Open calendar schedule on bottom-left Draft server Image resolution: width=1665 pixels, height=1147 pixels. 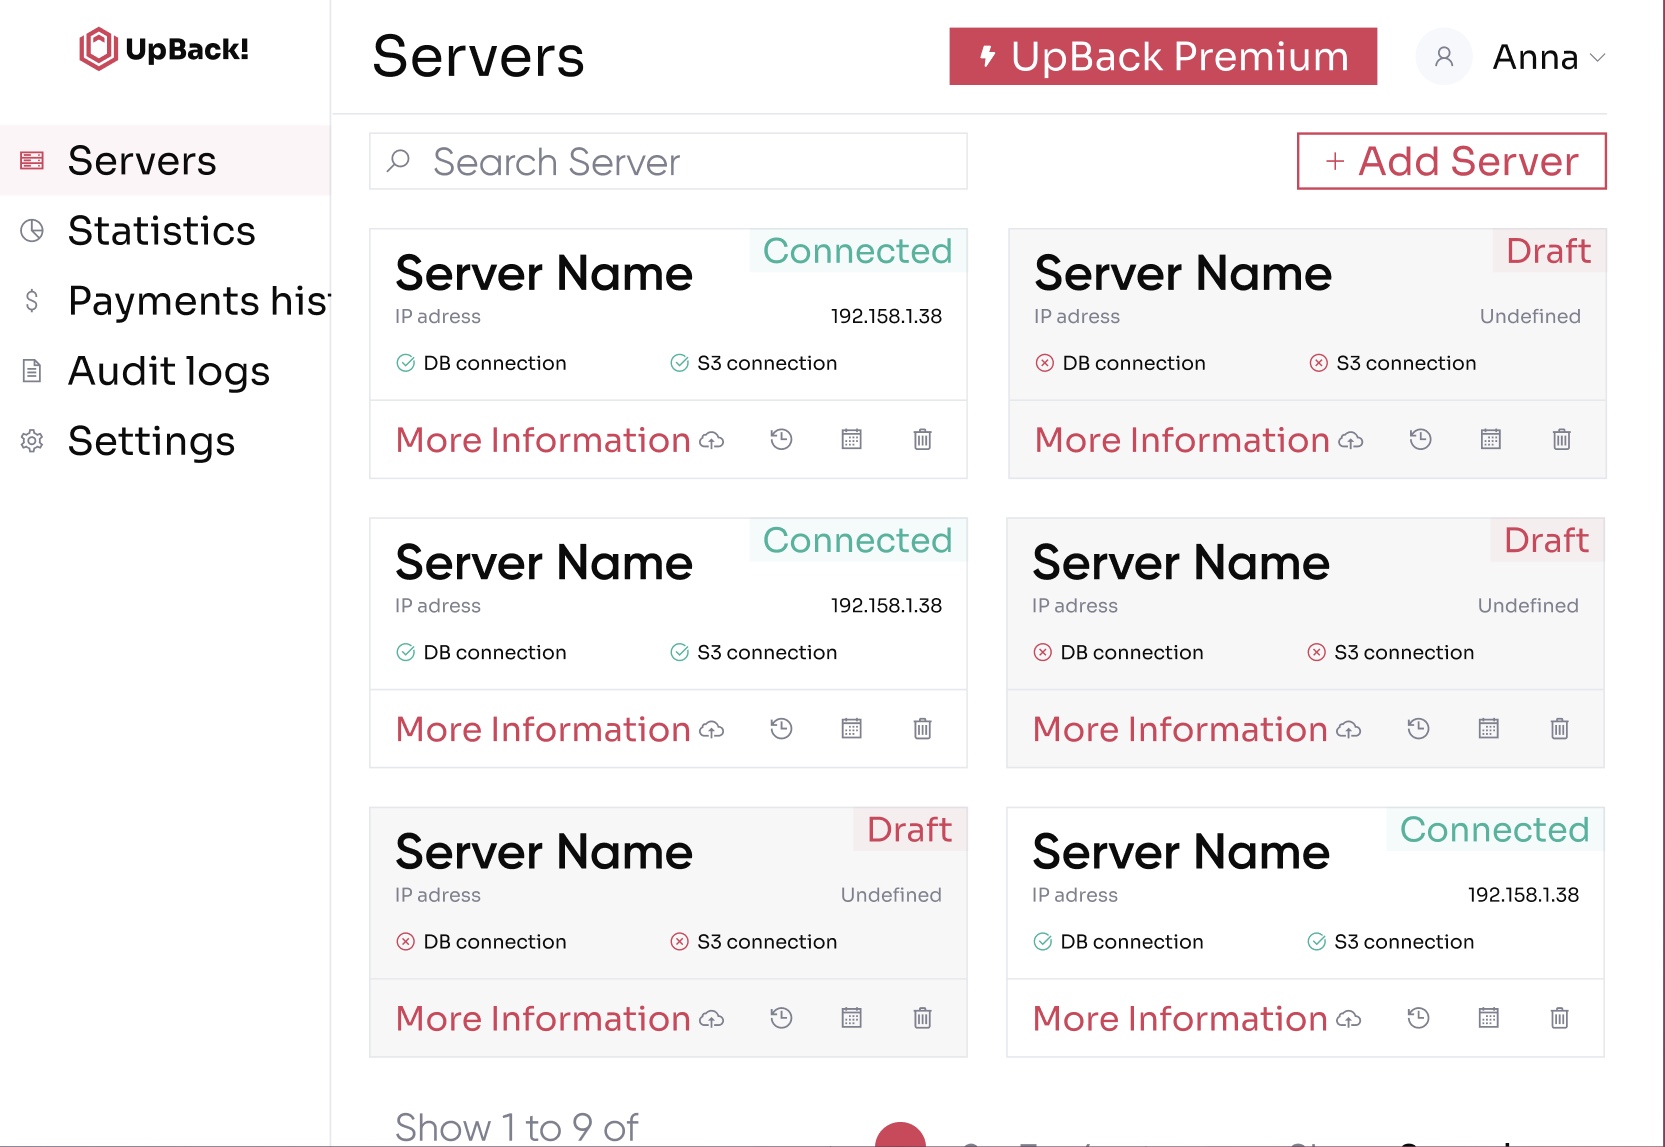[851, 1018]
